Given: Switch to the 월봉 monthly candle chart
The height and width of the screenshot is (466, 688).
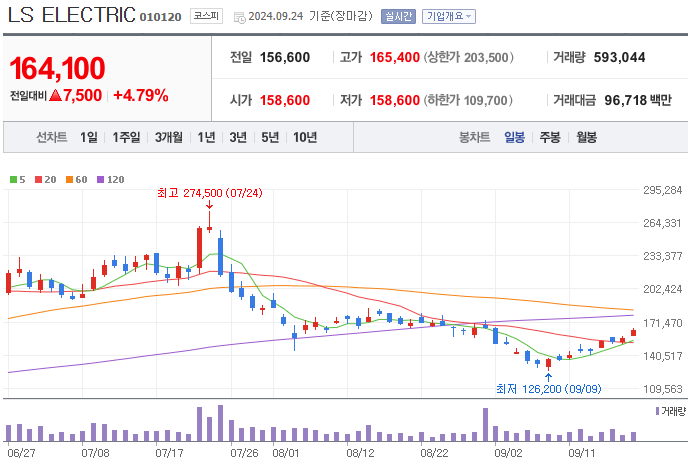Looking at the screenshot, I should pos(587,137).
